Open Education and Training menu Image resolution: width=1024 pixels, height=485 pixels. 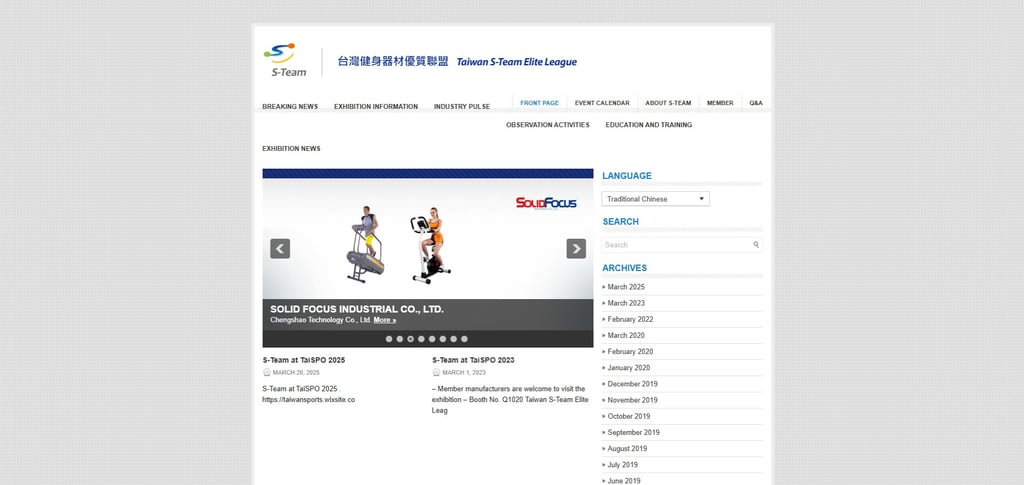648,125
